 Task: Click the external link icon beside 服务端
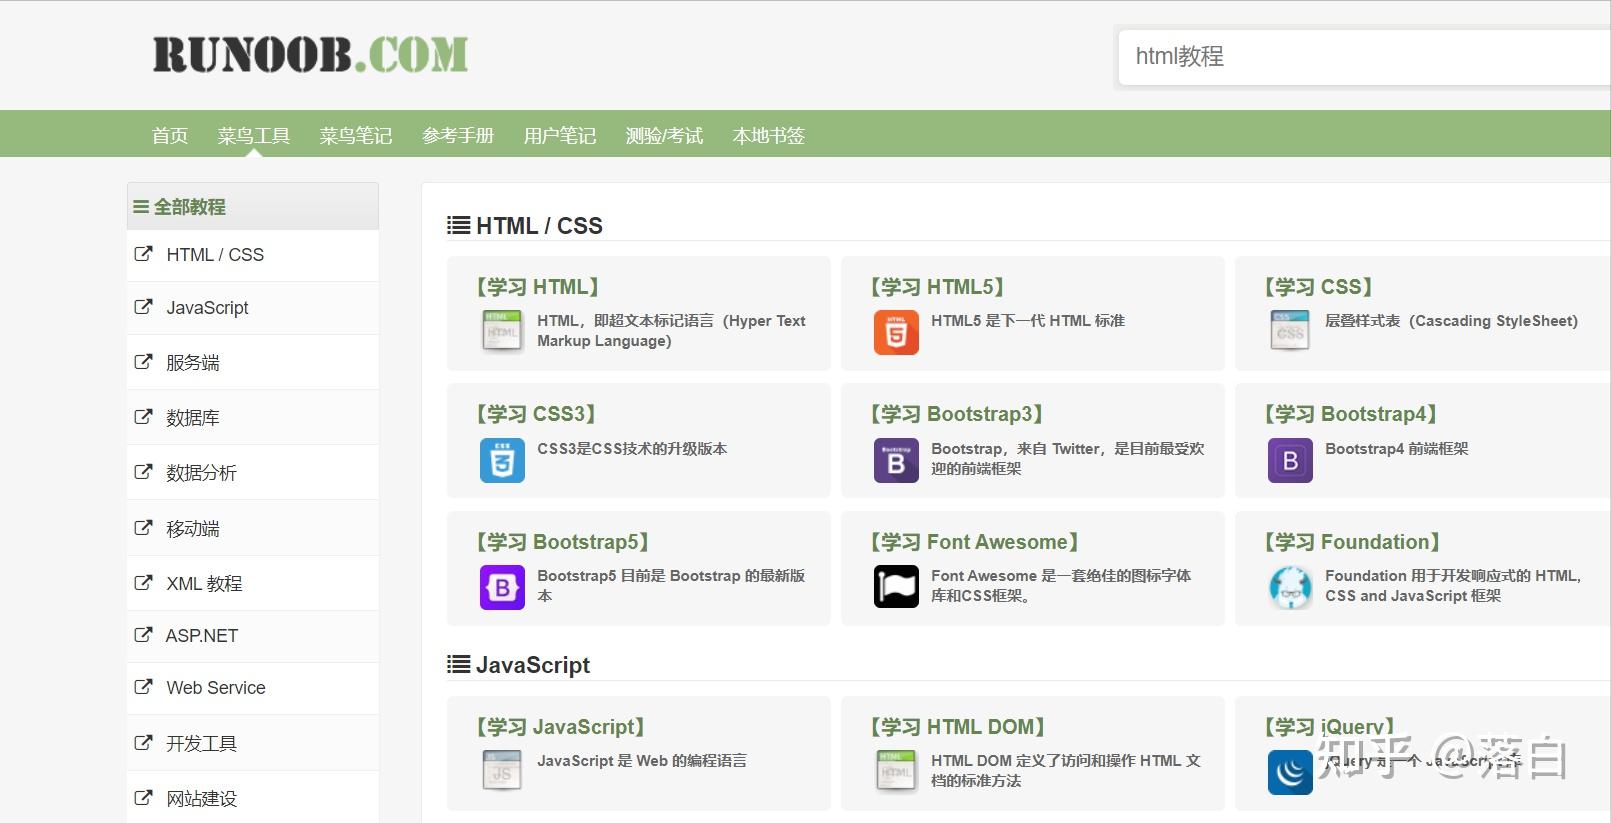[144, 362]
